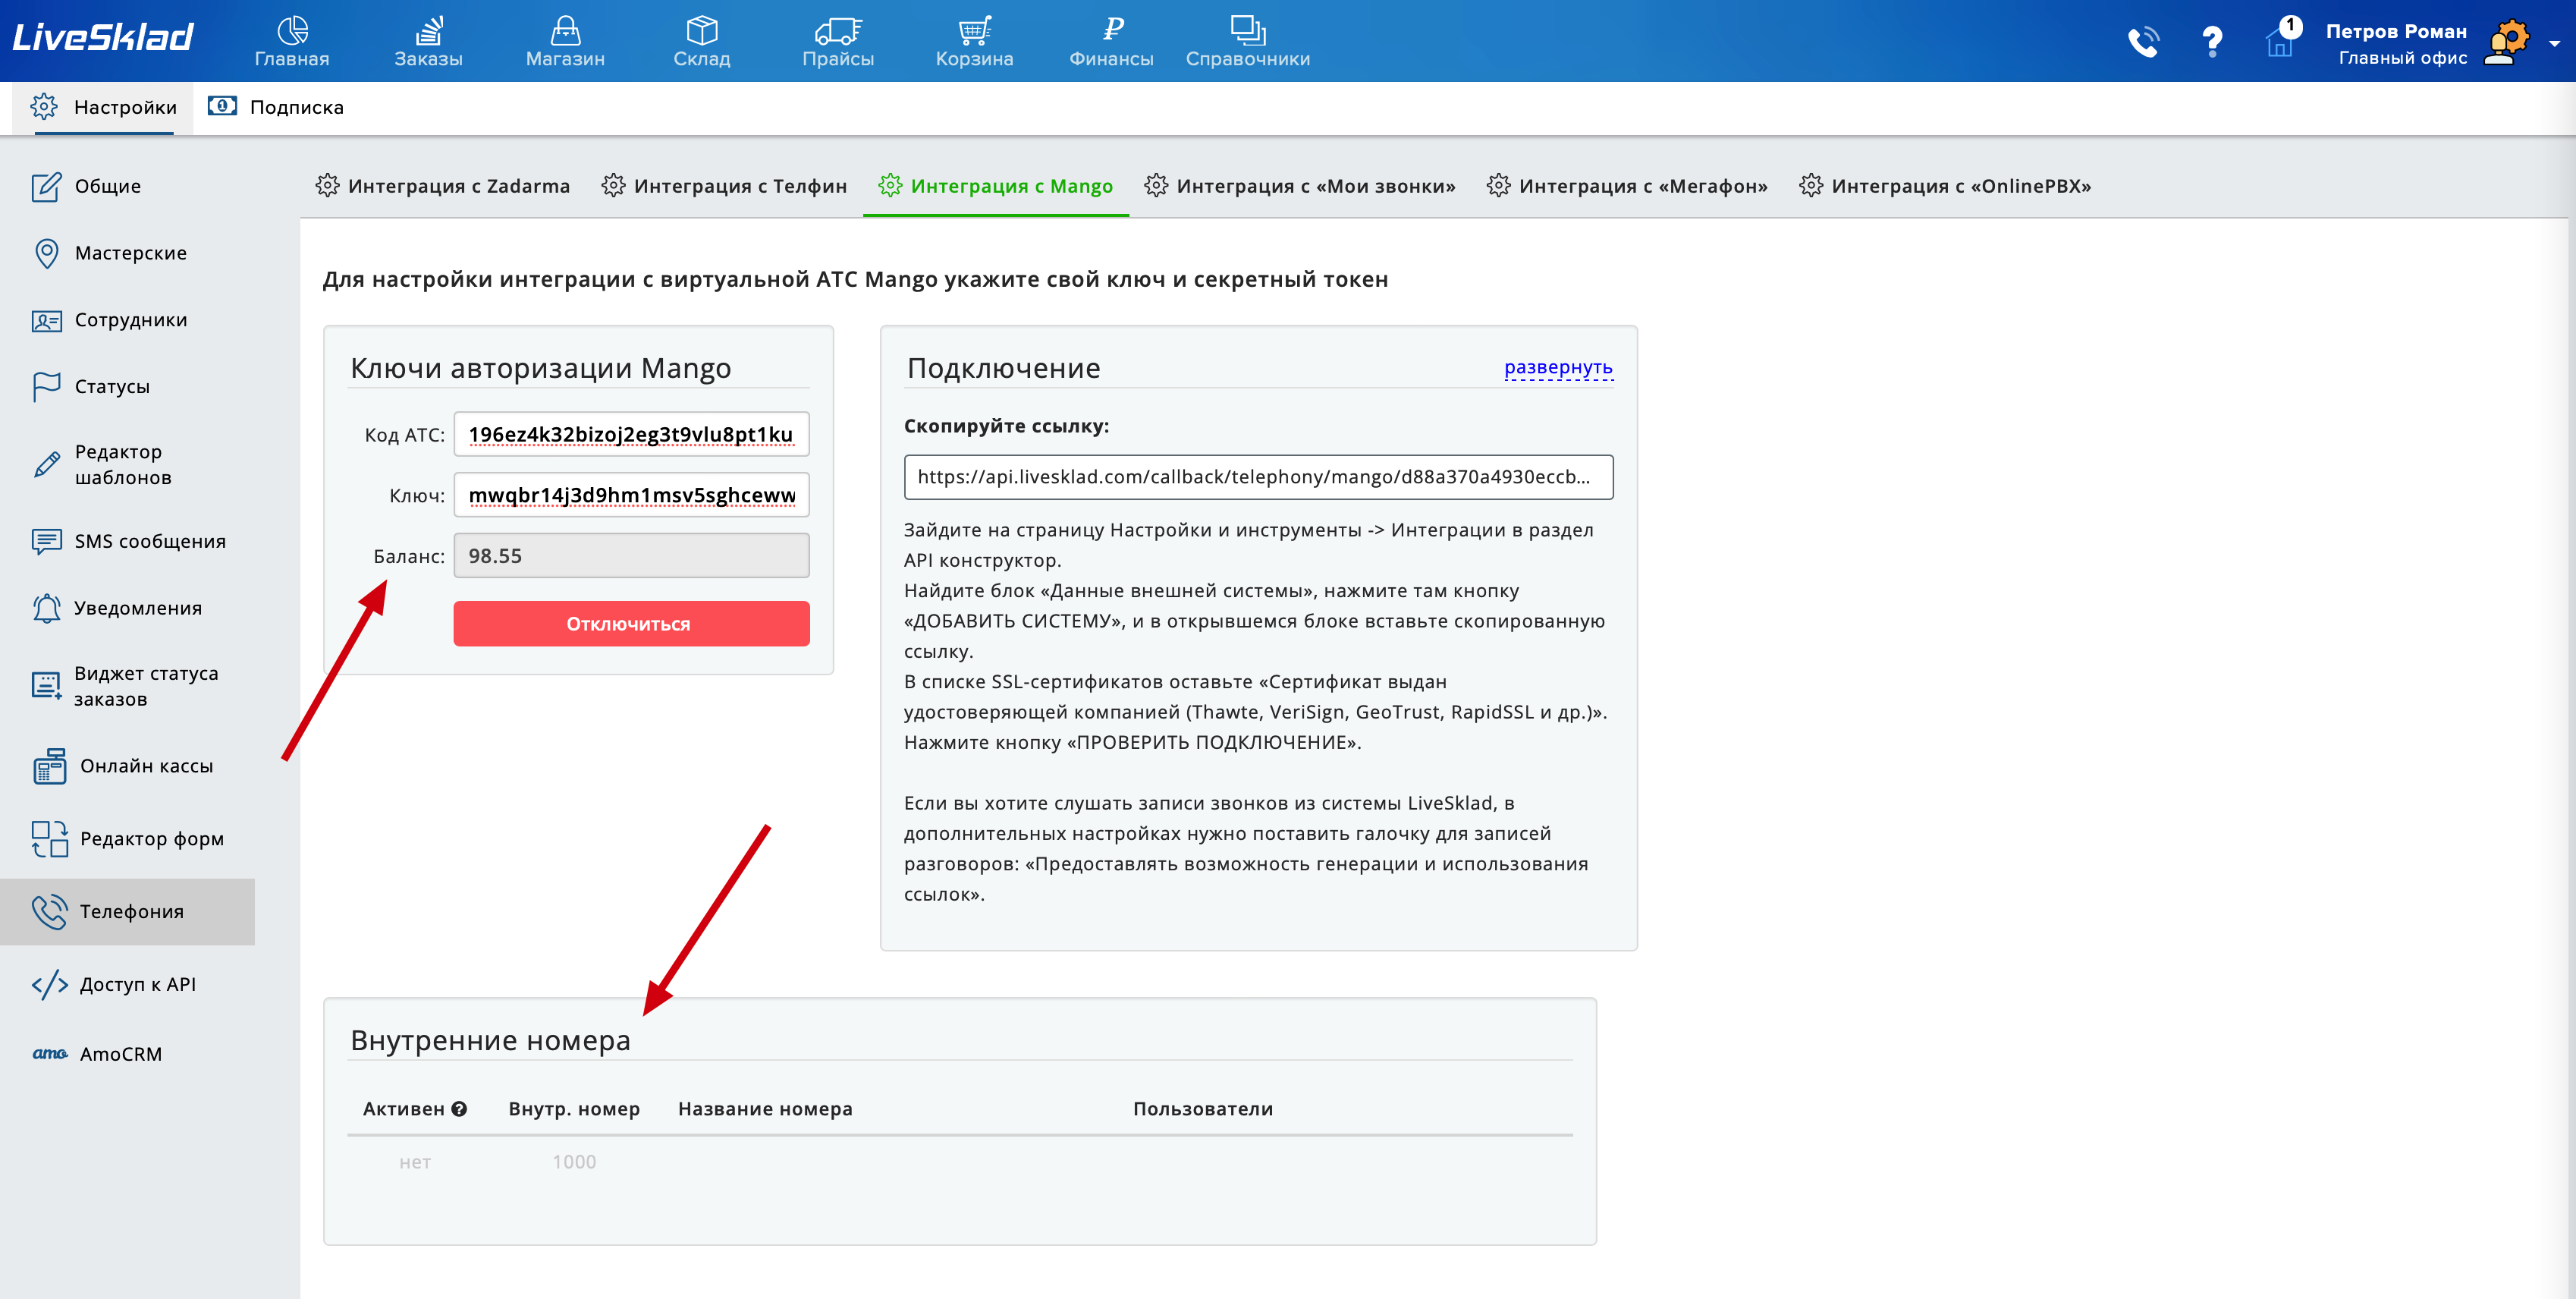Open Общие settings in sidebar

[x=87, y=186]
